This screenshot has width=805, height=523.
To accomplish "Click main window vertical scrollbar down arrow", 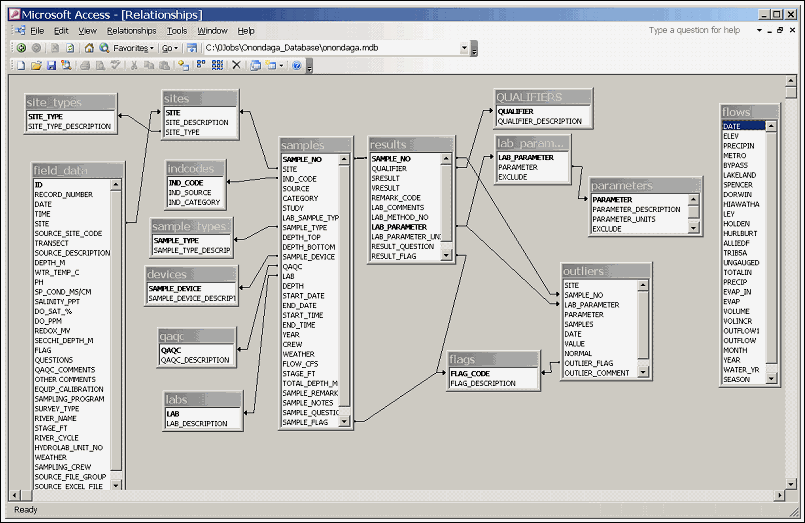I will 790,483.
